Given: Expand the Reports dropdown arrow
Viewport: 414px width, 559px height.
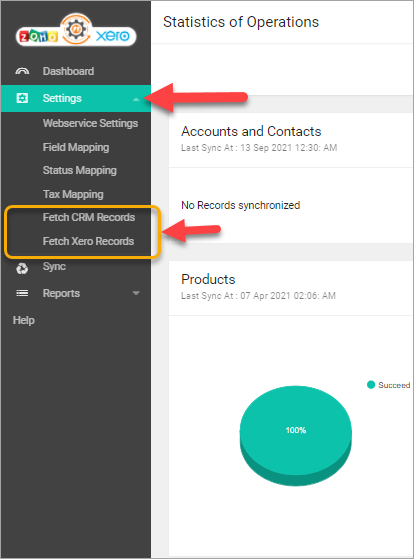Looking at the screenshot, I should tap(136, 293).
